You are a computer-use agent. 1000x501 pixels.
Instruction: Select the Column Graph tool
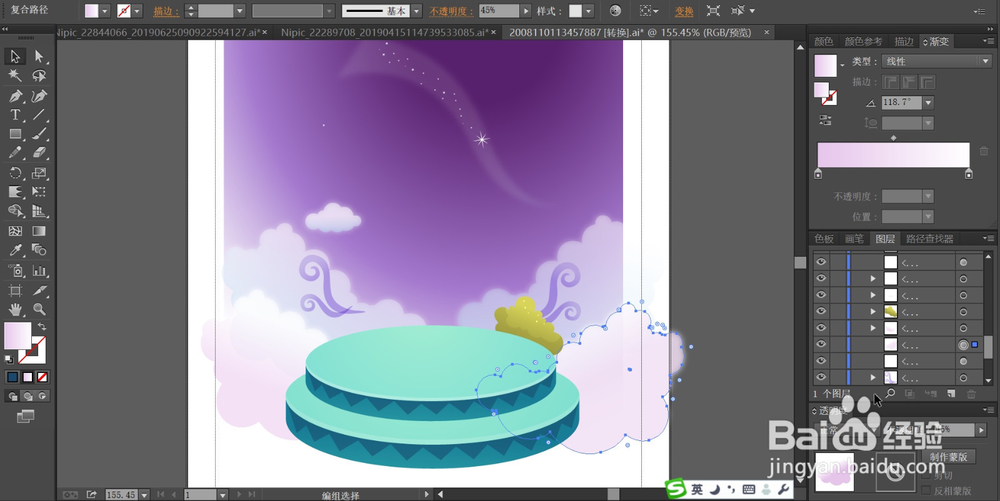[39, 270]
